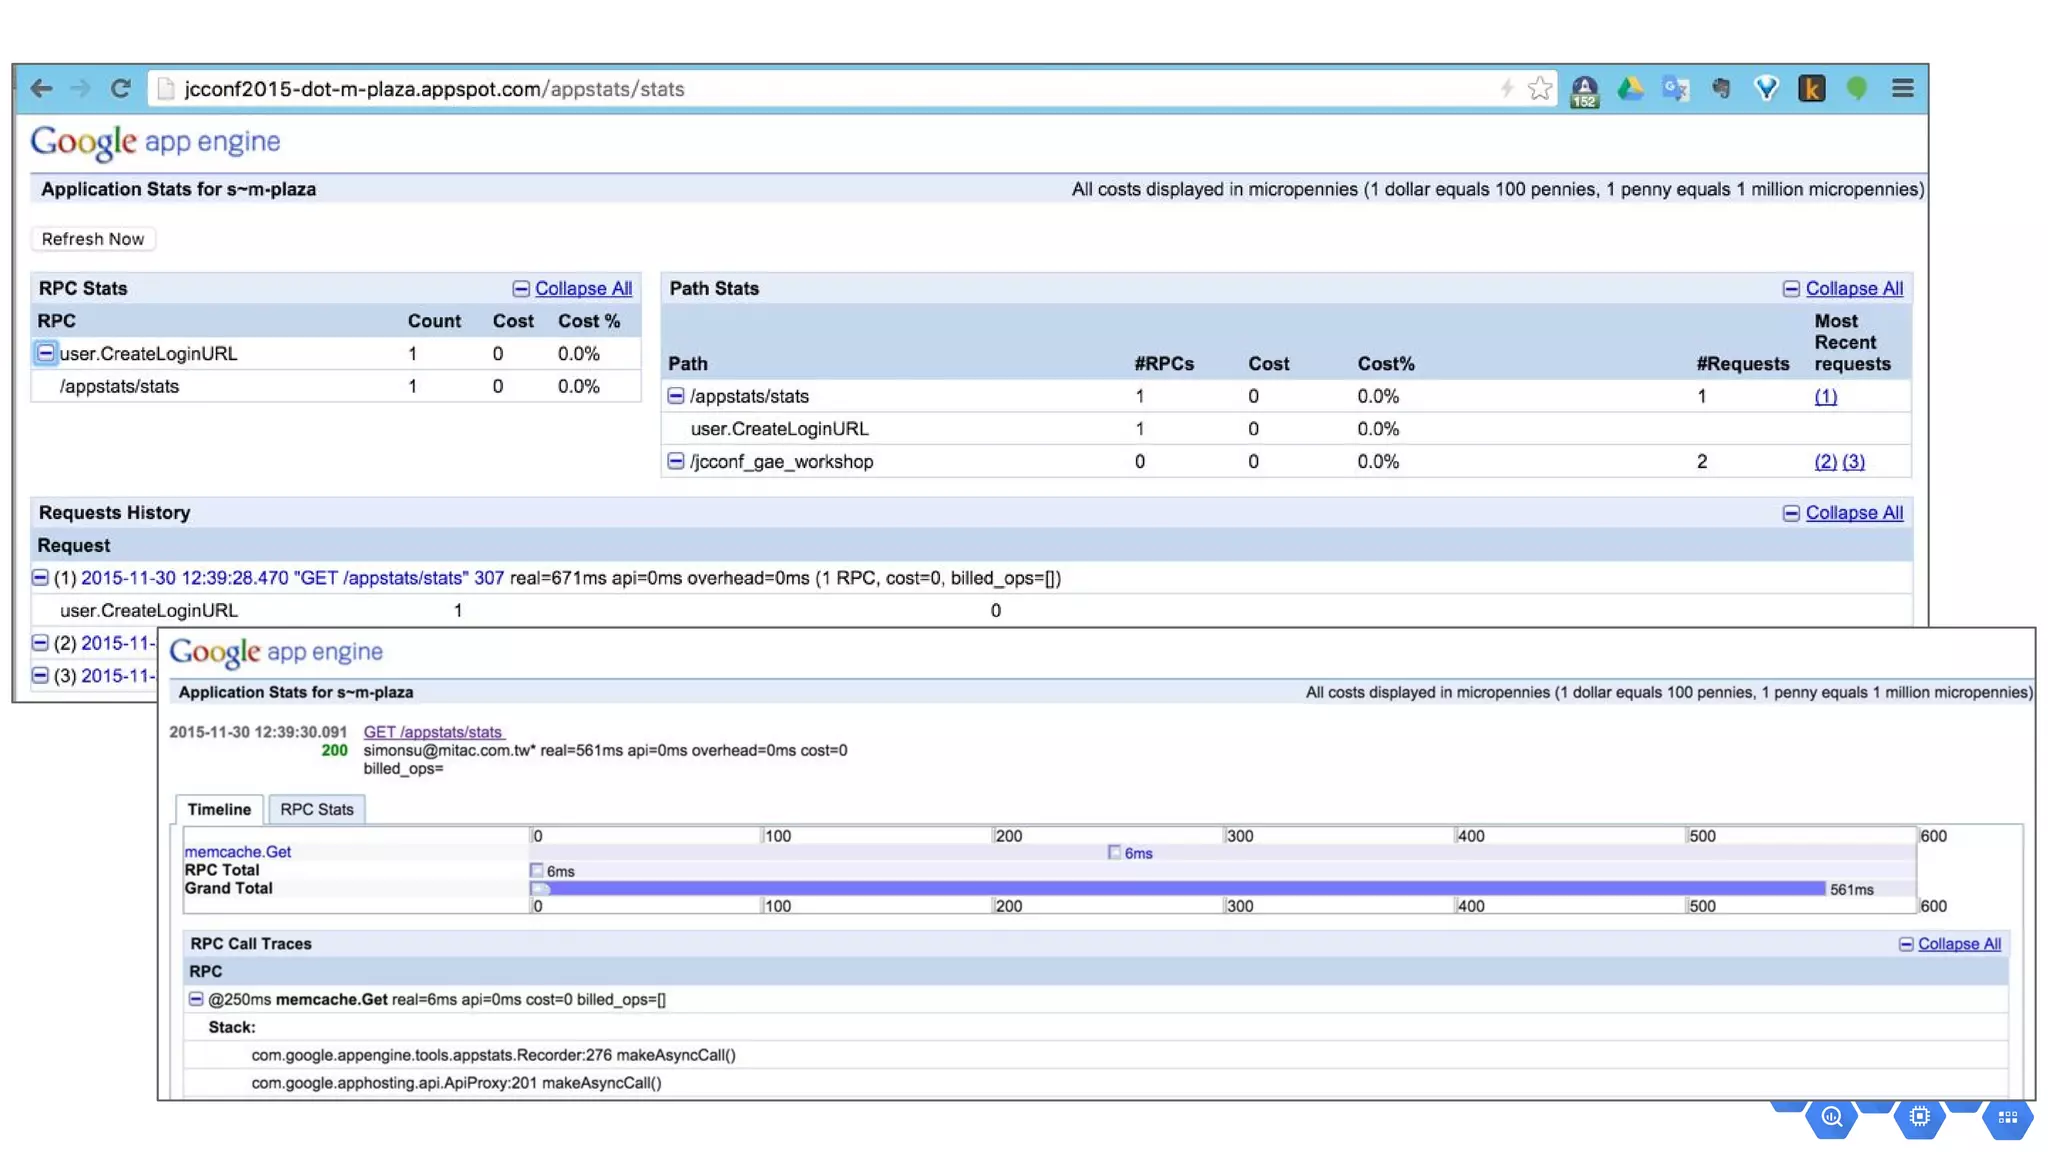The image size is (2048, 1152).
Task: Open the Google Drive extension icon
Action: (1630, 89)
